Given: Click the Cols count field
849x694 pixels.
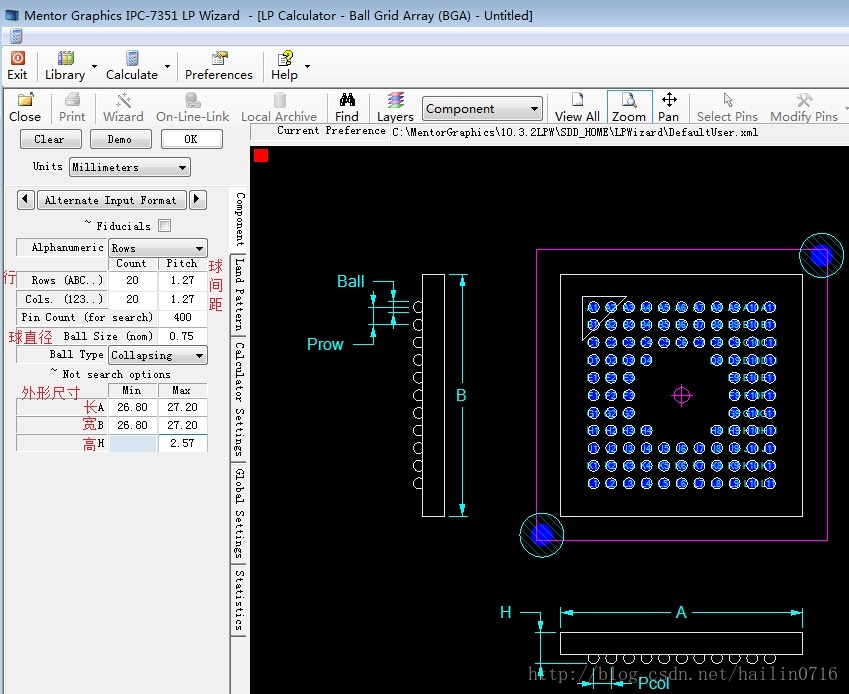Looking at the screenshot, I should (133, 299).
